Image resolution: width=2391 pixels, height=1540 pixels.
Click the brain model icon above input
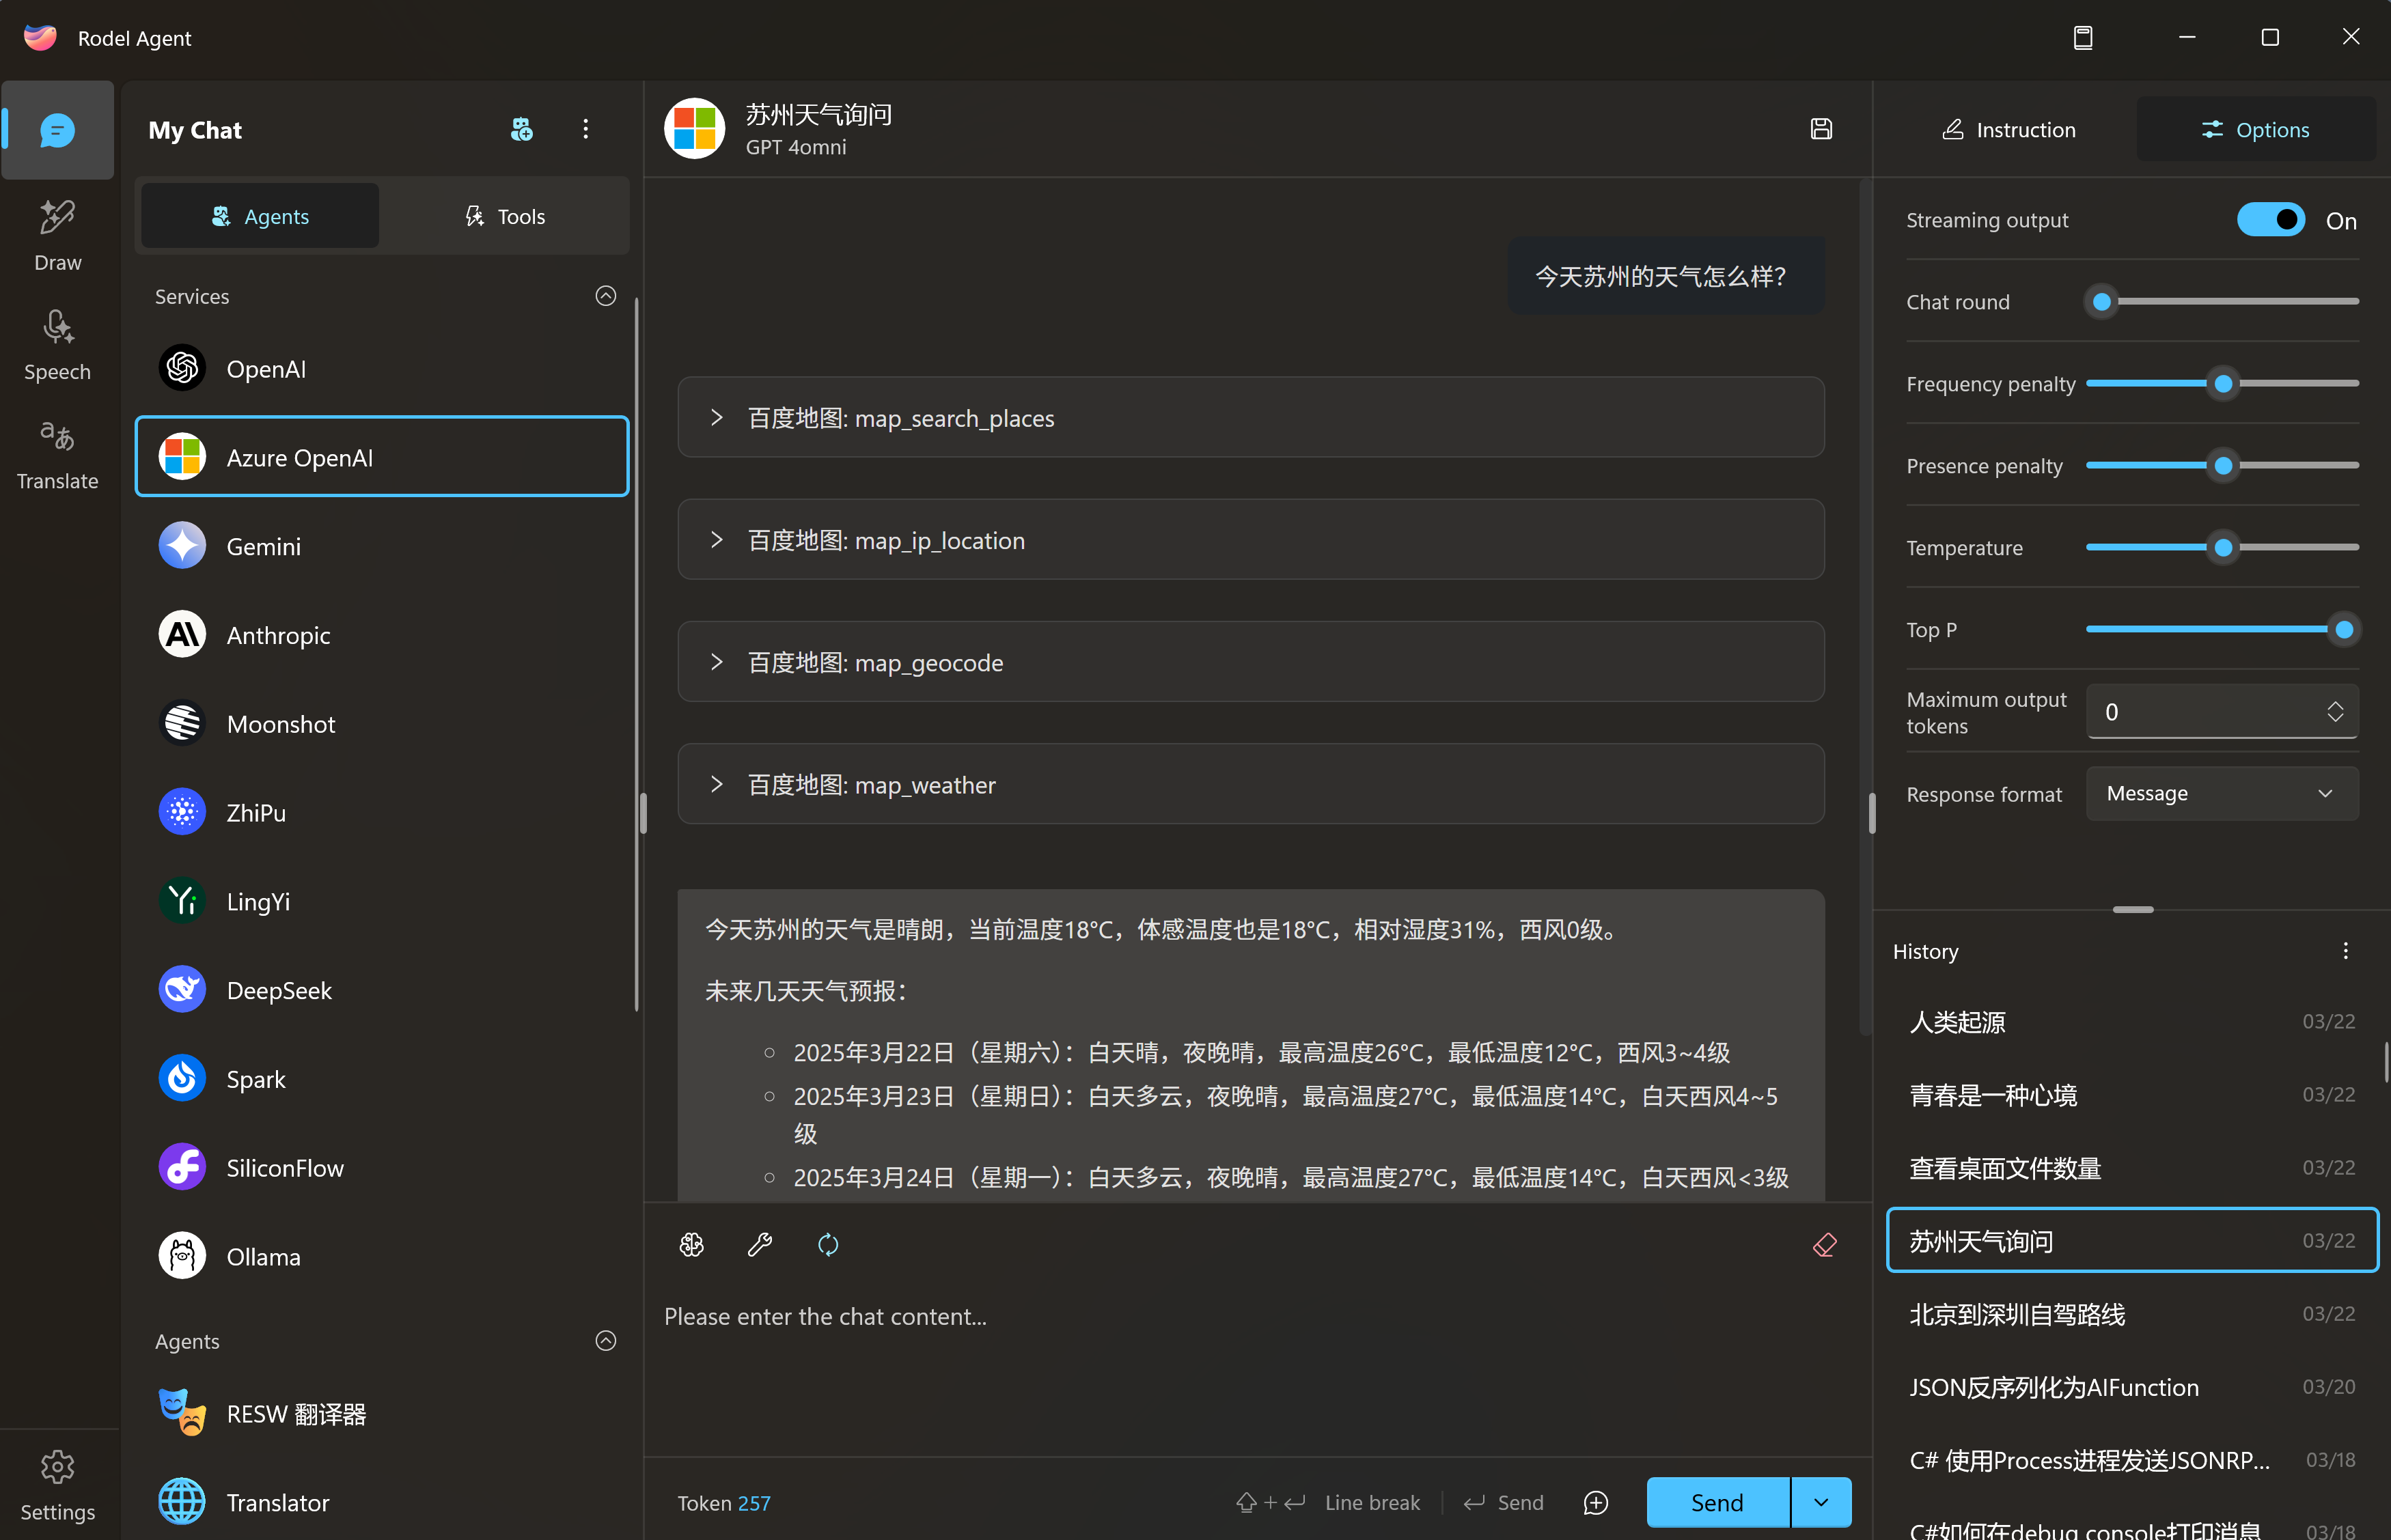(692, 1244)
